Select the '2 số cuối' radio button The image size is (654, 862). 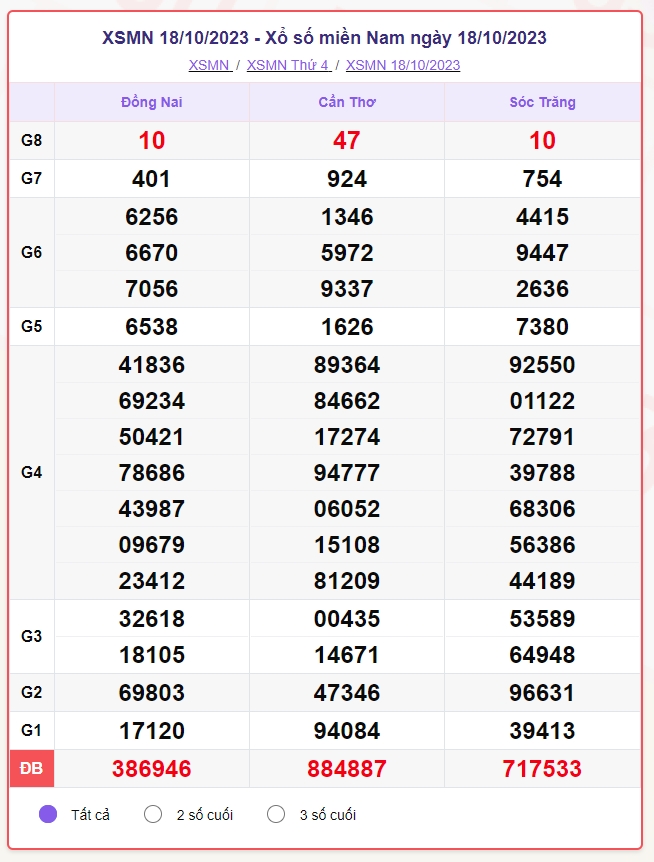tap(153, 814)
